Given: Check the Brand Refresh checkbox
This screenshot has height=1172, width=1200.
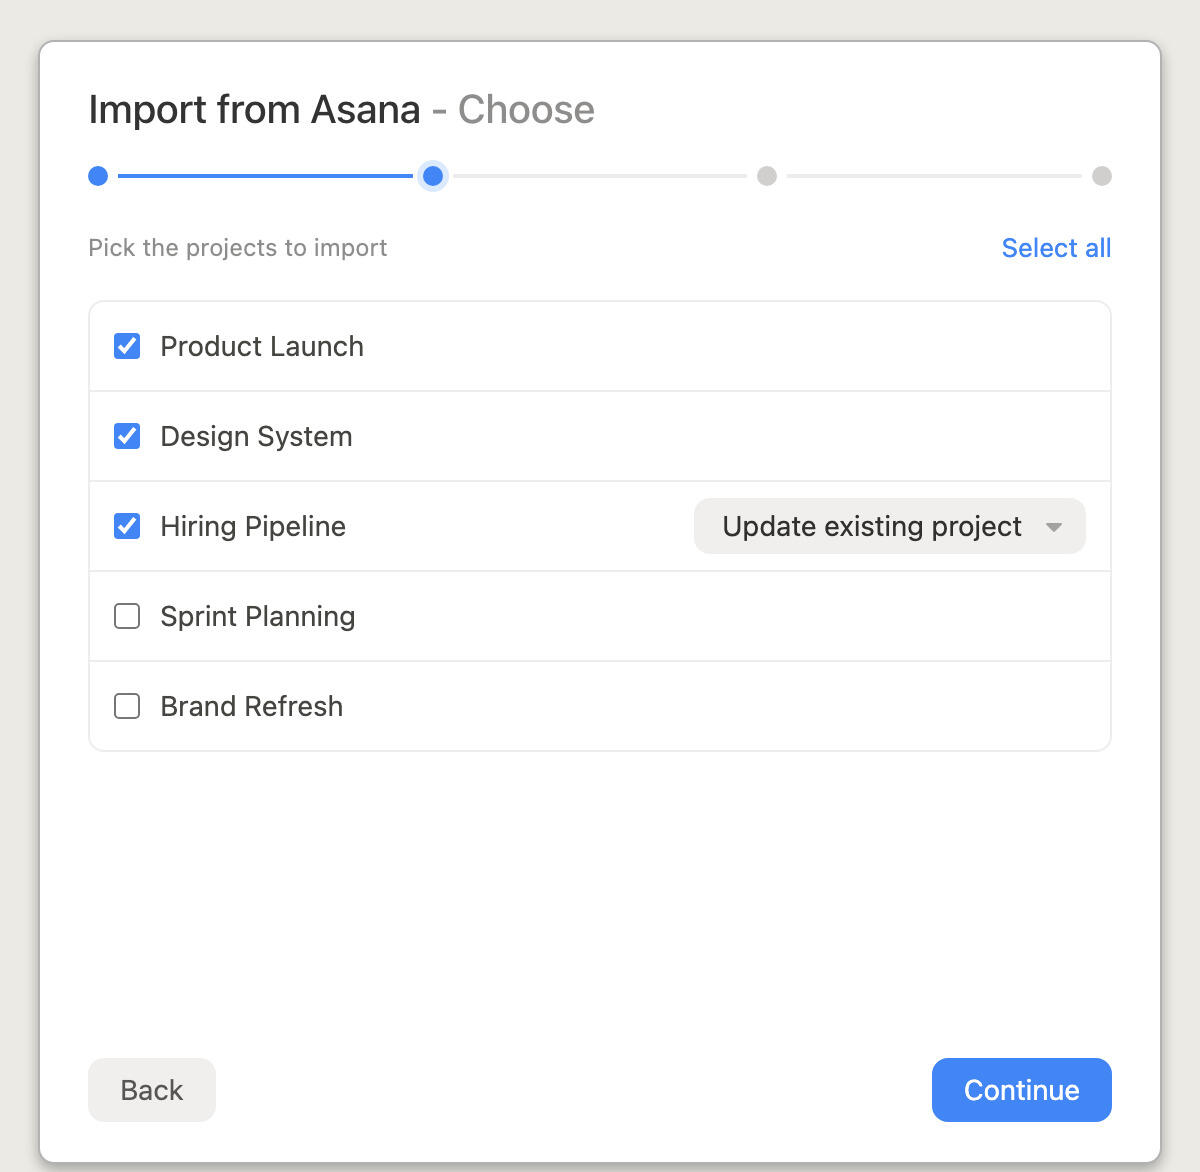Looking at the screenshot, I should point(127,706).
